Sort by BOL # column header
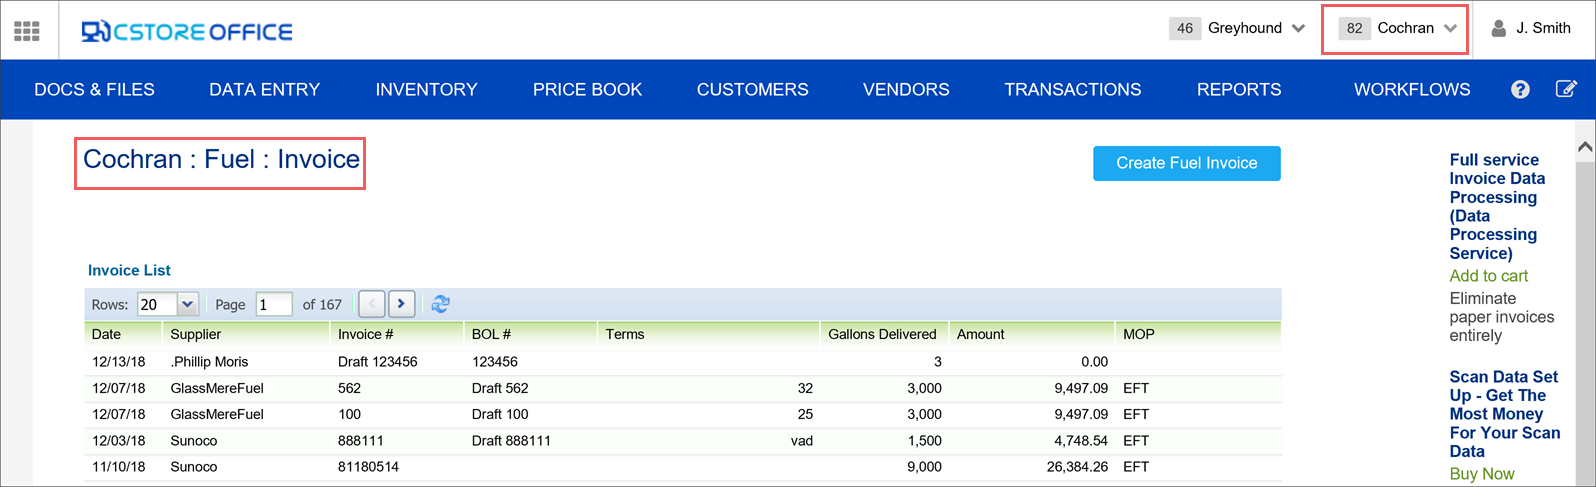This screenshot has height=487, width=1596. 491,334
